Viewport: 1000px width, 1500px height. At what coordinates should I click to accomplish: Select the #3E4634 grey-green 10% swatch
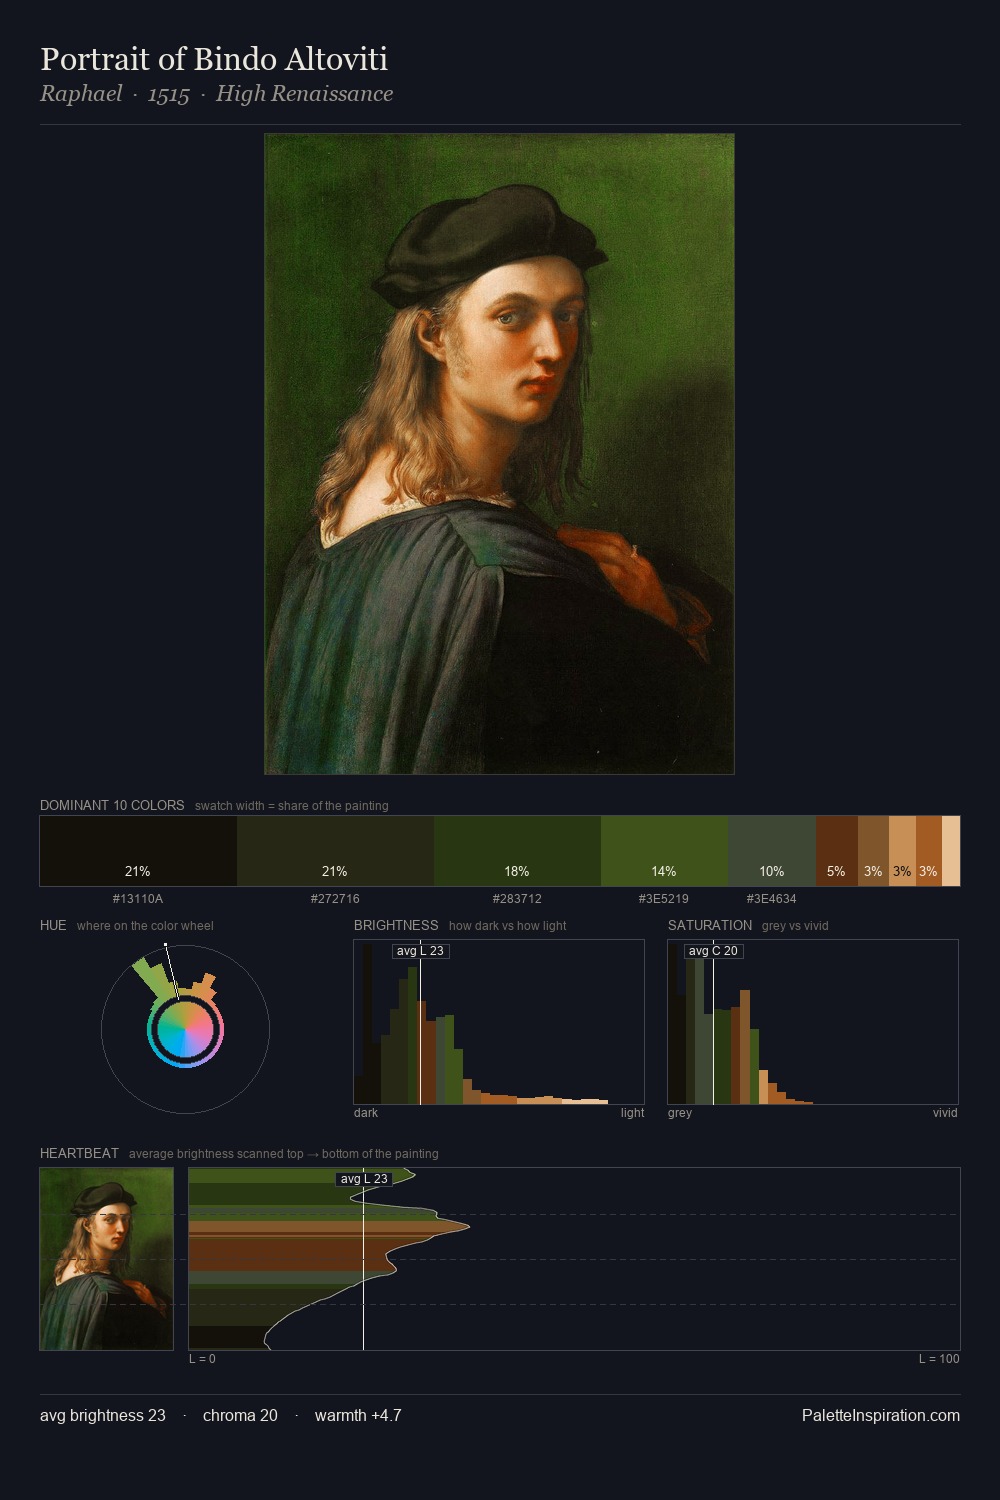pos(772,851)
